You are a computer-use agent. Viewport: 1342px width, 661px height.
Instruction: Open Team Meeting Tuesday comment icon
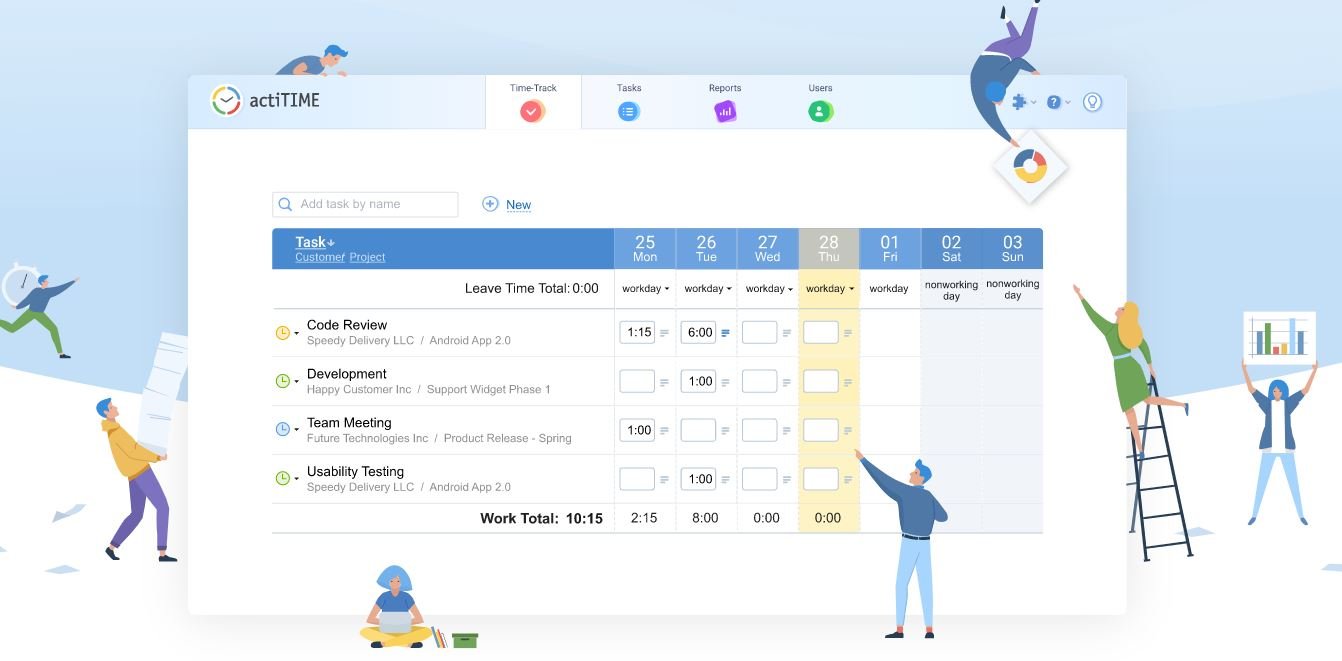point(725,431)
